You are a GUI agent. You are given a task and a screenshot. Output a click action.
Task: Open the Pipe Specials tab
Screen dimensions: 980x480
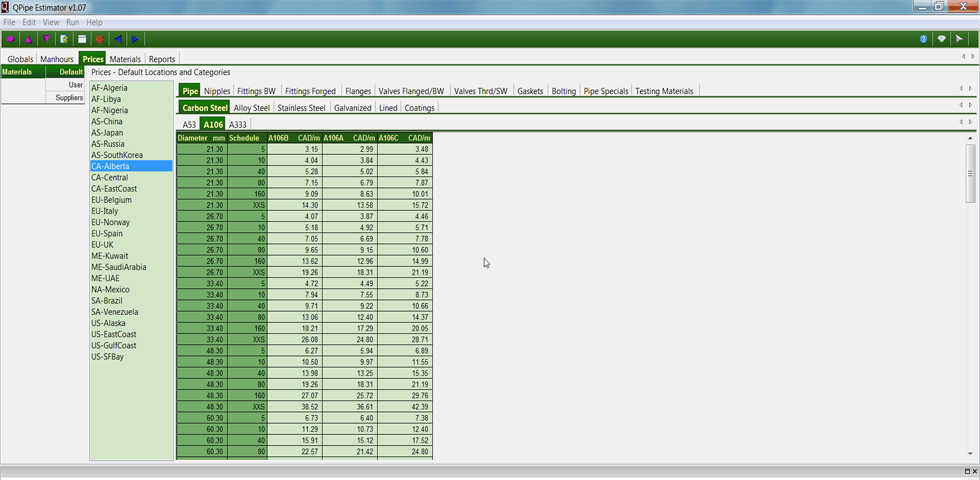606,91
